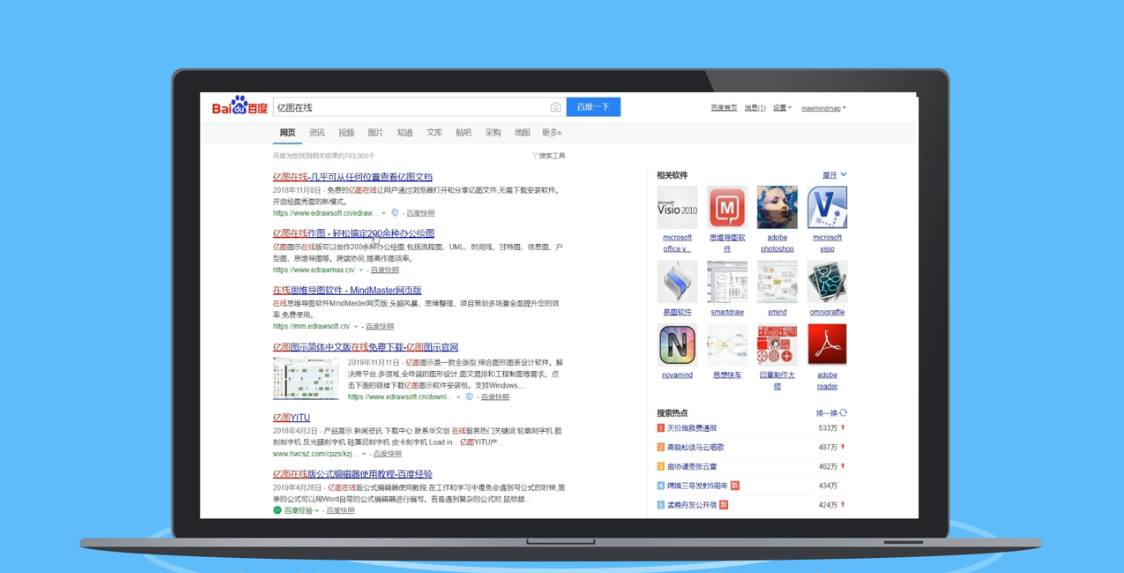
Task: Open the 思想快车 software icon
Action: click(728, 345)
